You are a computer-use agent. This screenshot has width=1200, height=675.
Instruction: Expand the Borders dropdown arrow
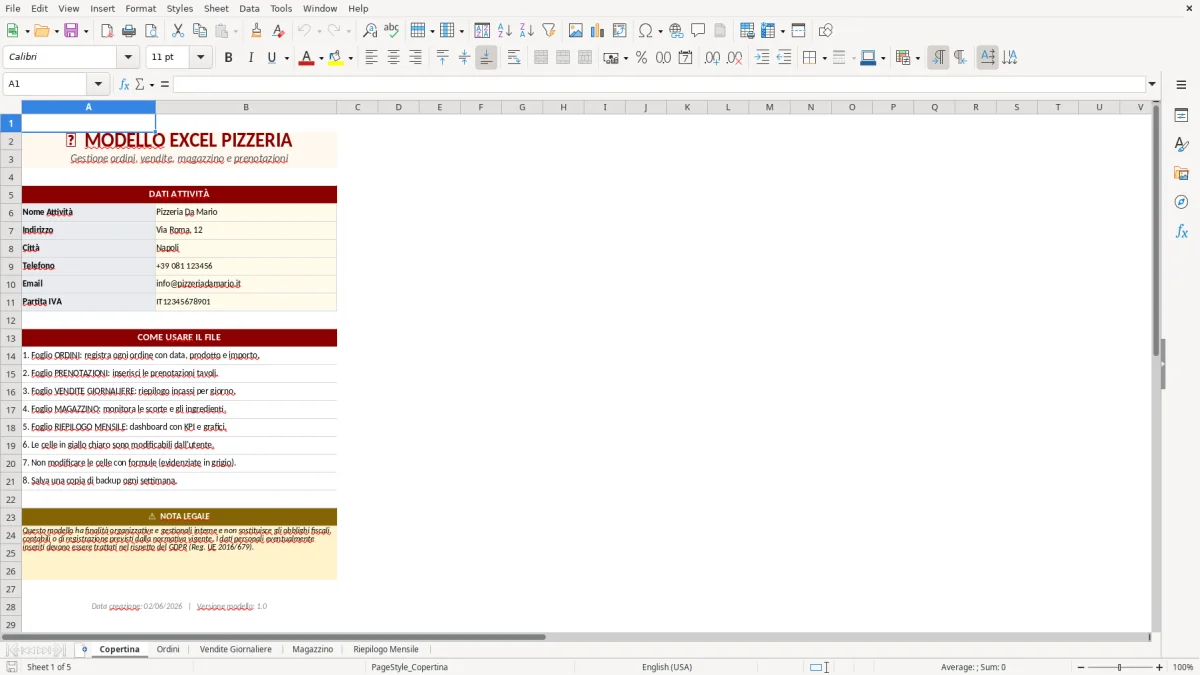tap(824, 58)
